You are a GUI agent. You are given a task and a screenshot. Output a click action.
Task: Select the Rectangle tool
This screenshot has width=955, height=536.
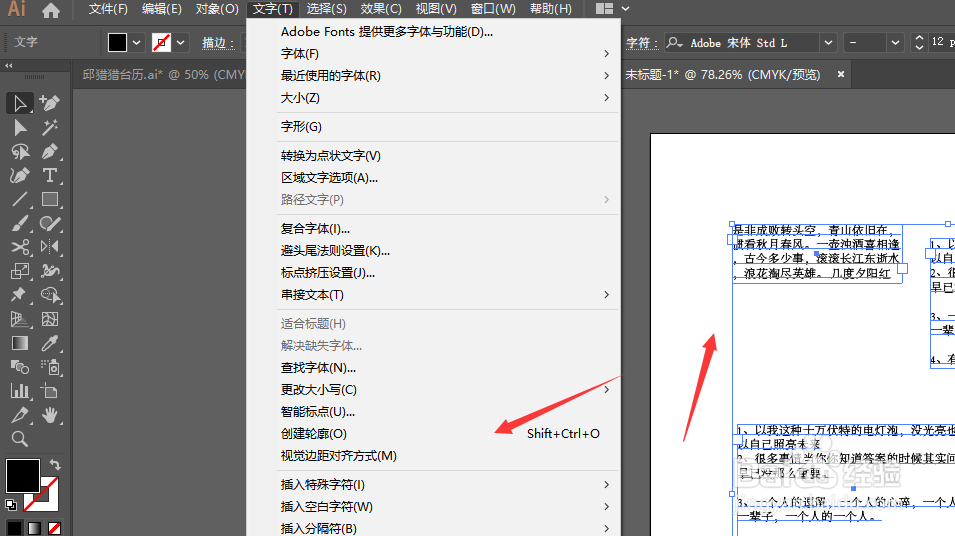tap(49, 199)
